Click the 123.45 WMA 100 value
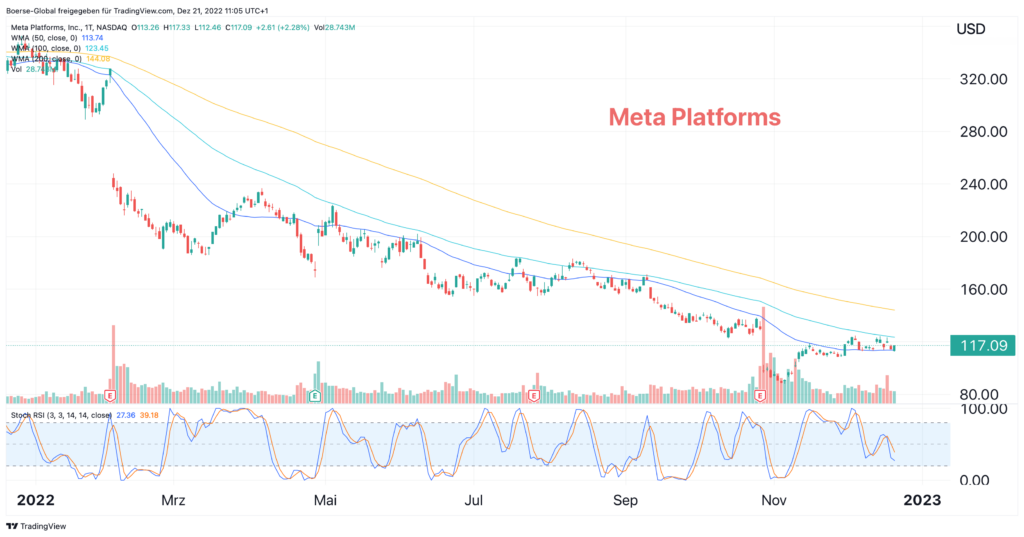 (x=97, y=48)
